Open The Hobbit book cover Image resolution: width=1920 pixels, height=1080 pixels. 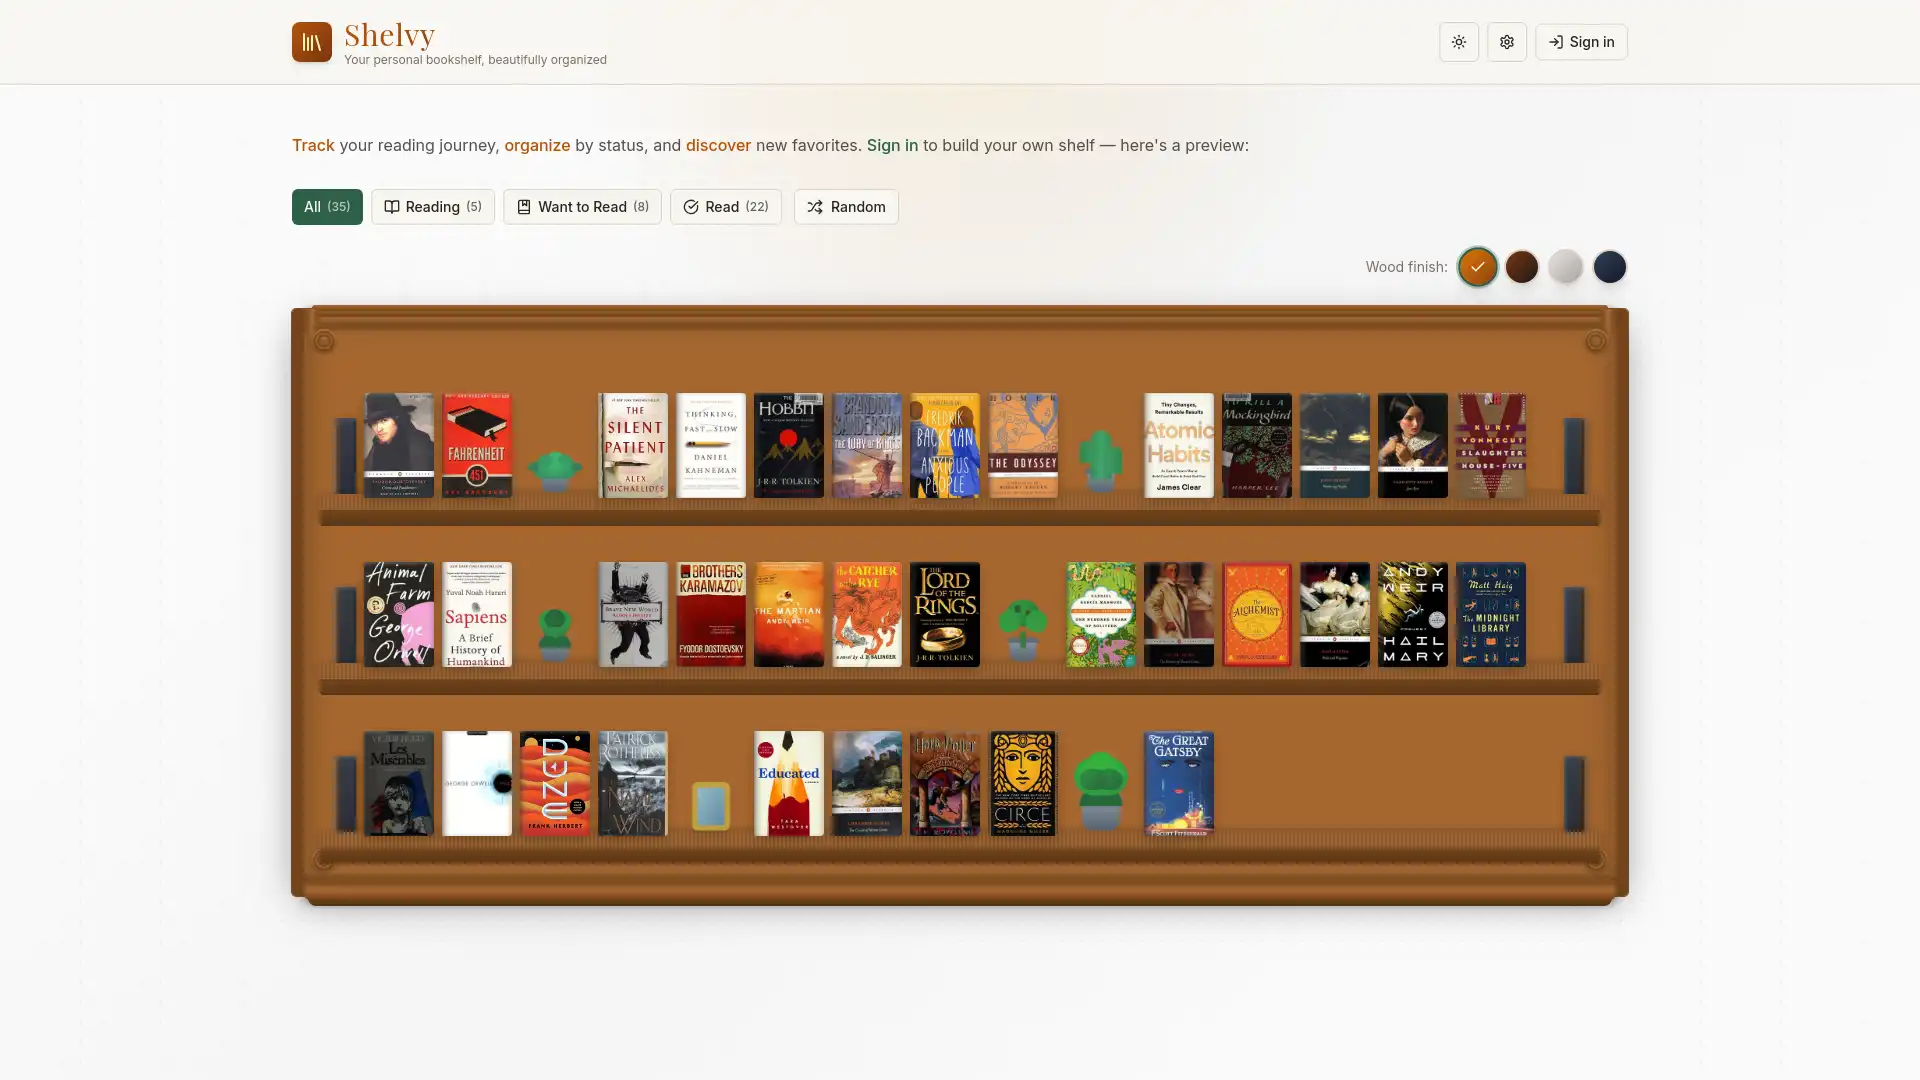coord(788,445)
